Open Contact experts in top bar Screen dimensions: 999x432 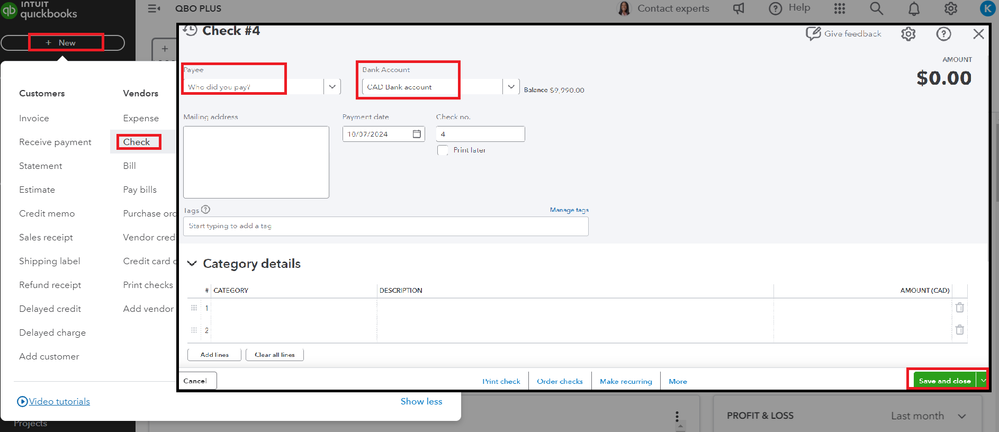click(663, 8)
